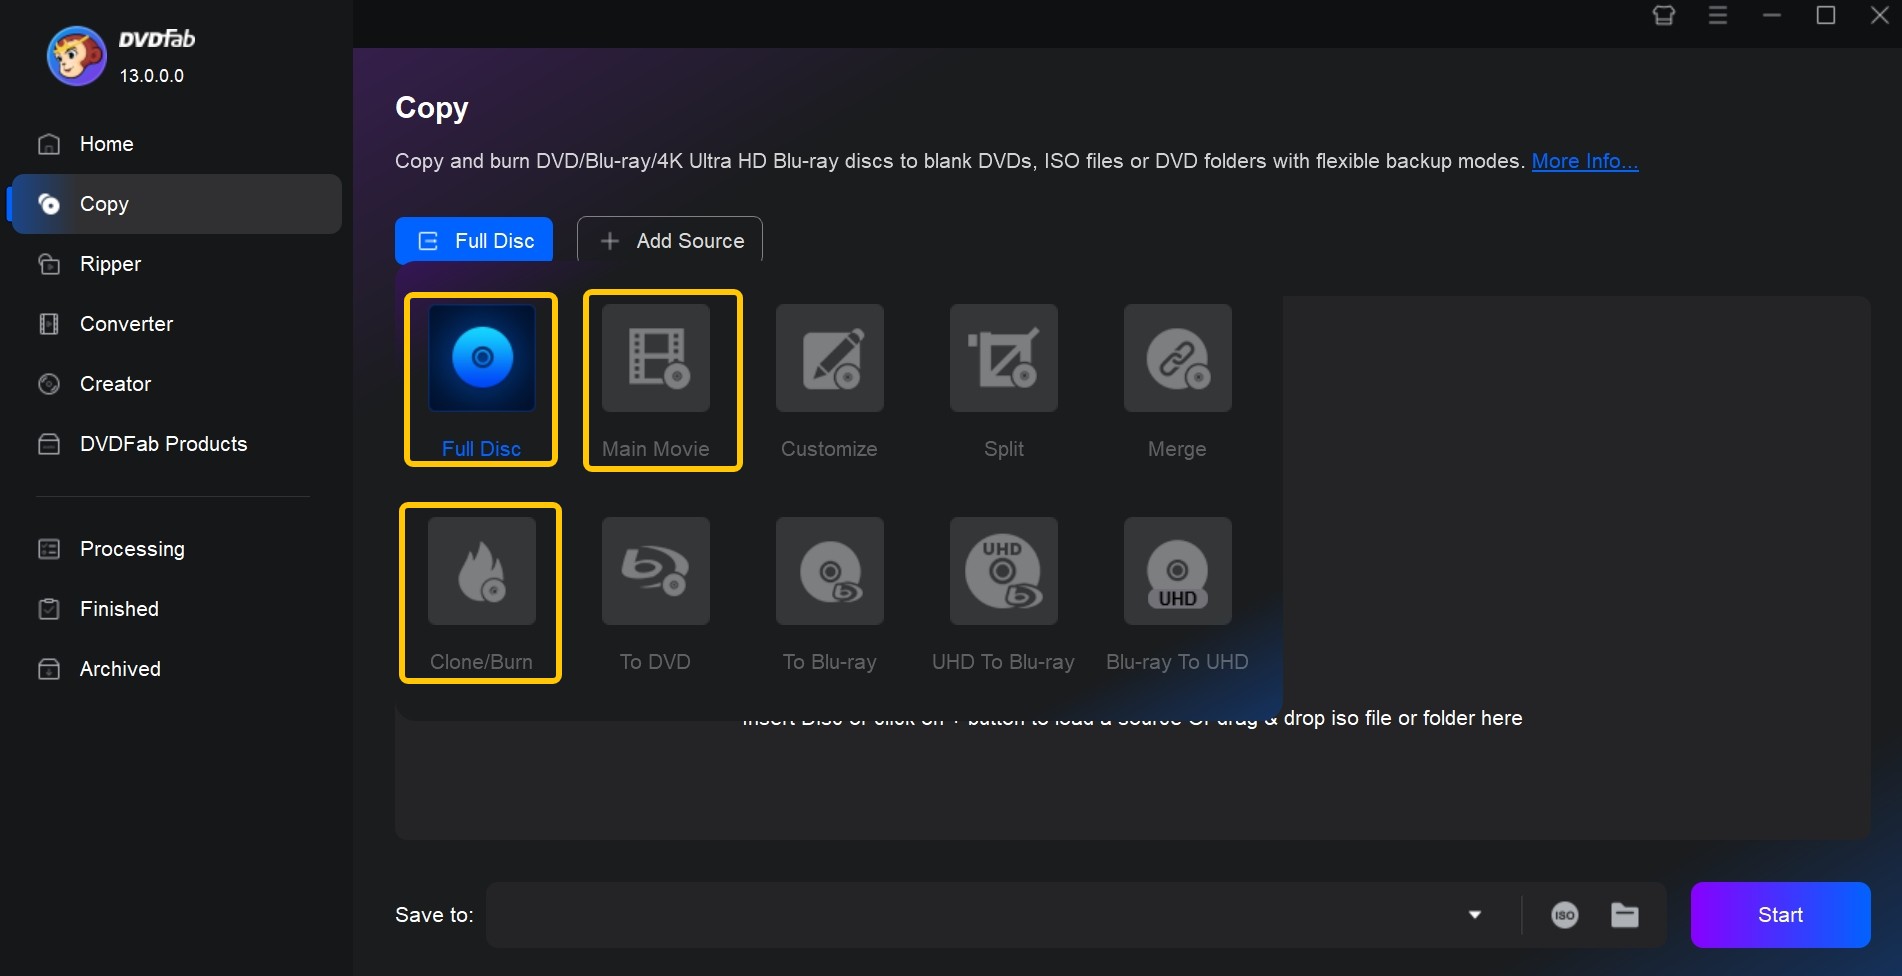Open the Ripper module
The width and height of the screenshot is (1902, 976).
pos(176,264)
